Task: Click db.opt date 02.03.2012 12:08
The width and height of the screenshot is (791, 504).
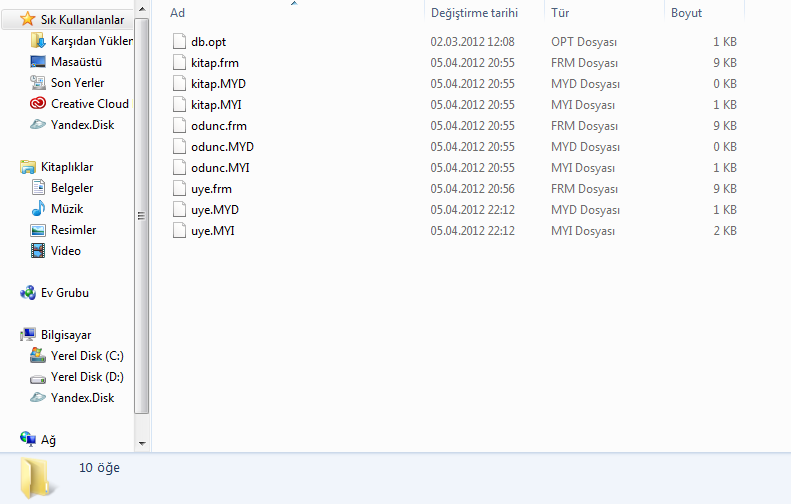Action: pyautogui.click(x=472, y=42)
